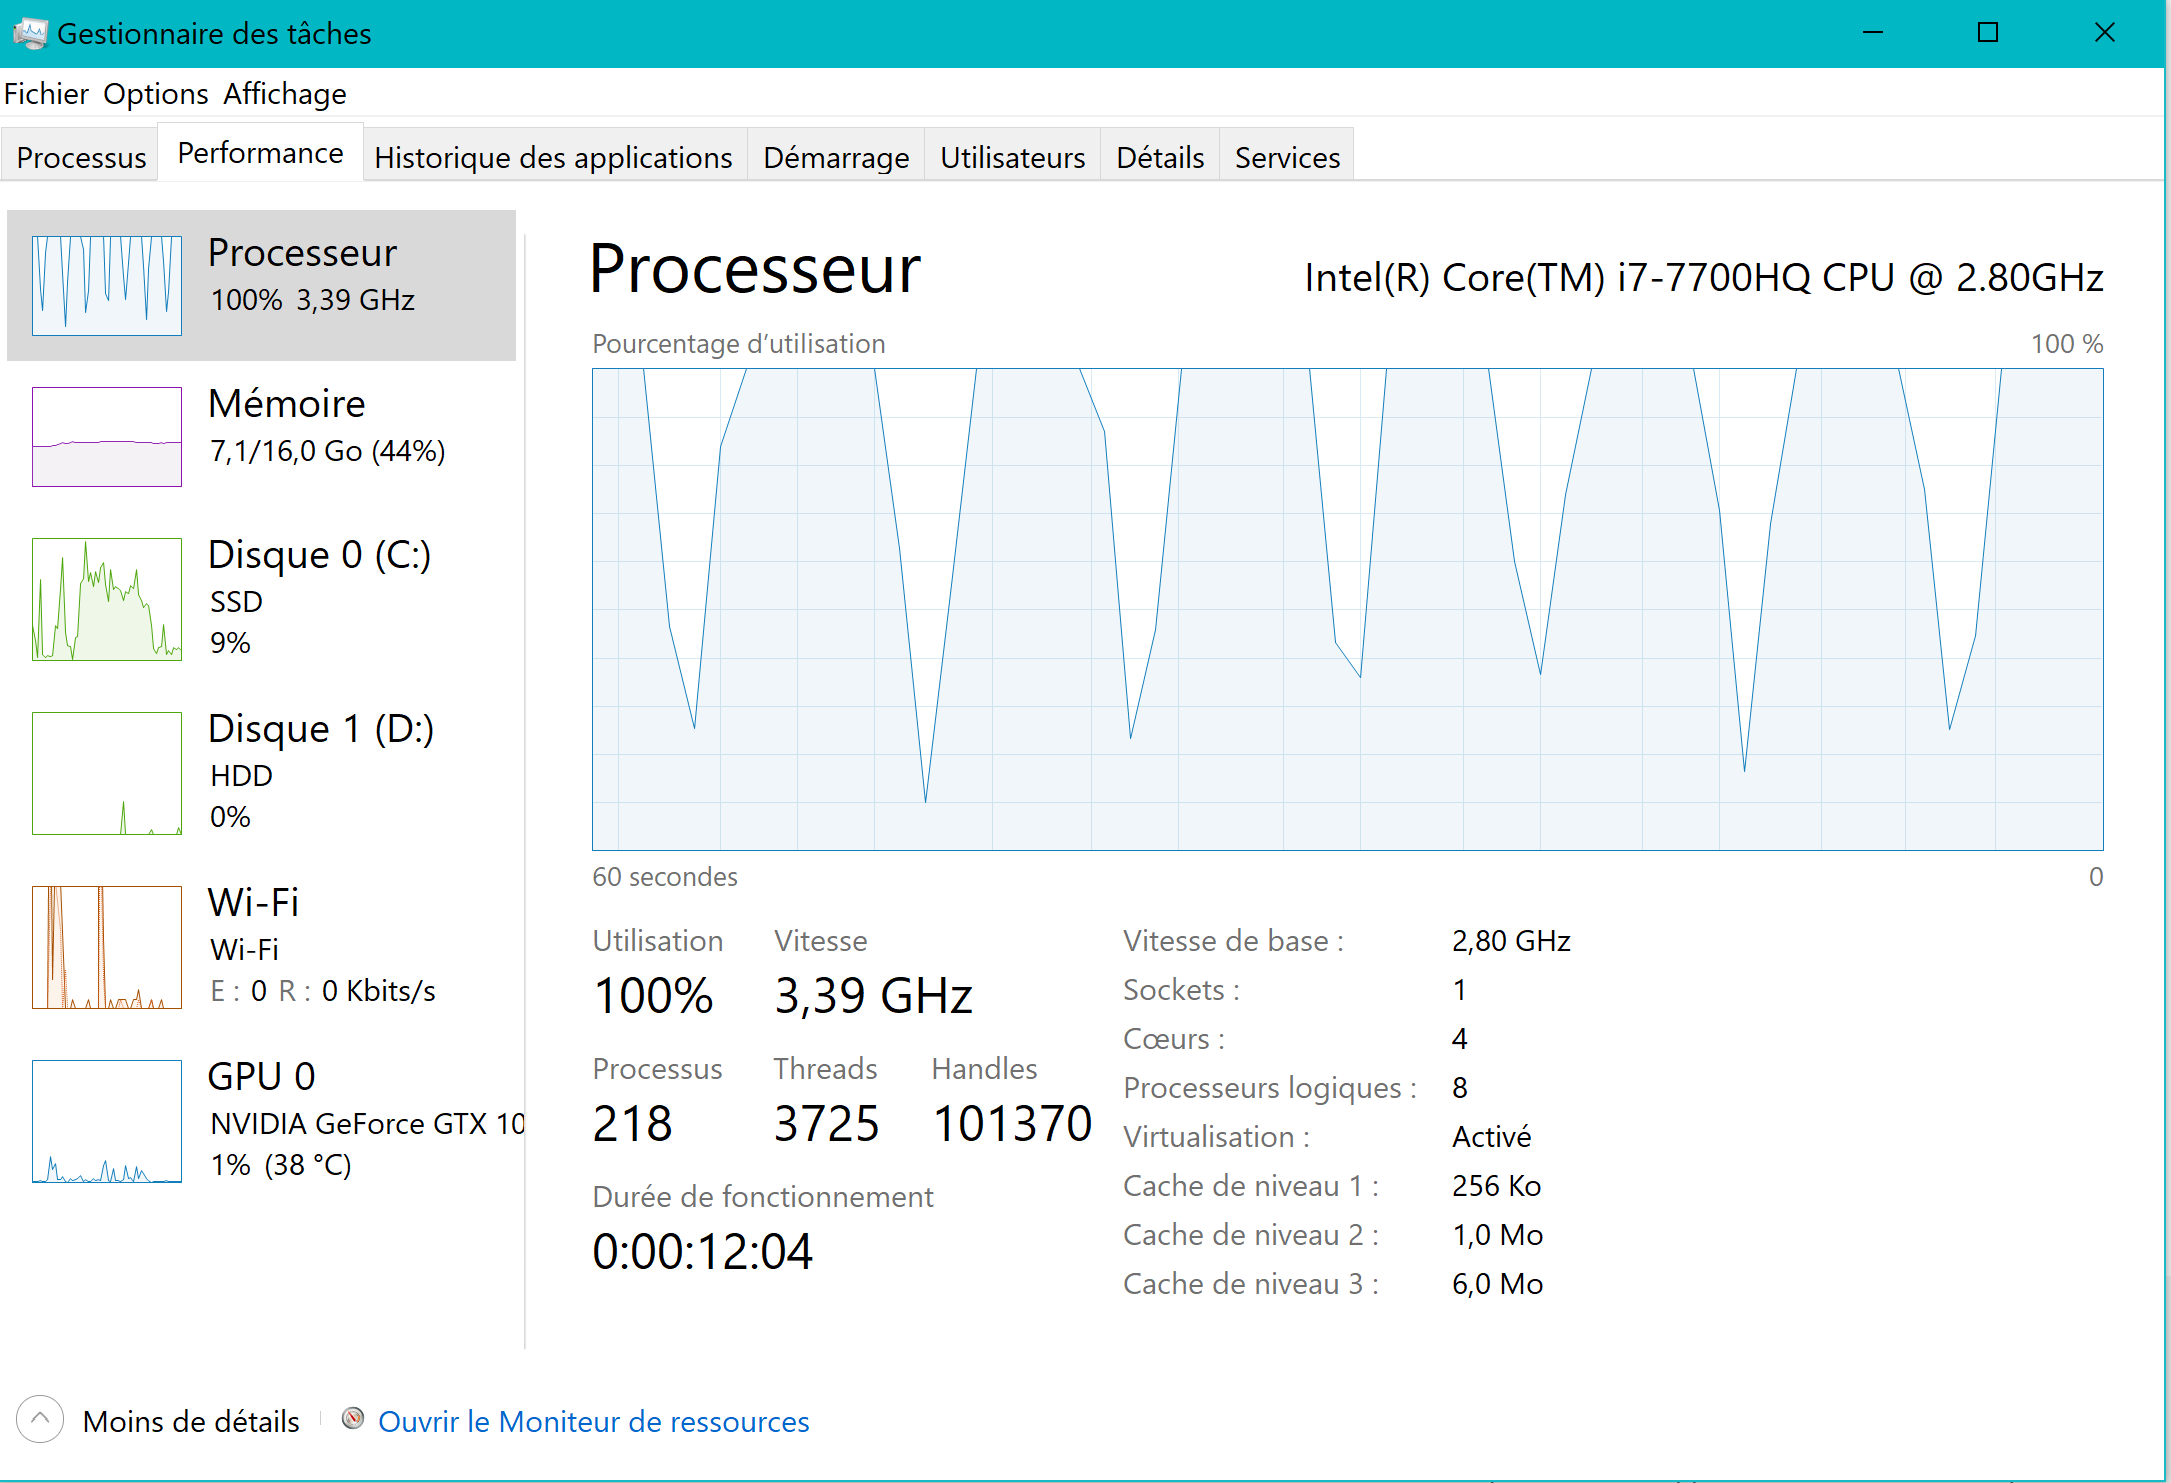The image size is (2171, 1483).
Task: Select the GPU 0 NVIDIA graph
Action: pyautogui.click(x=106, y=1121)
